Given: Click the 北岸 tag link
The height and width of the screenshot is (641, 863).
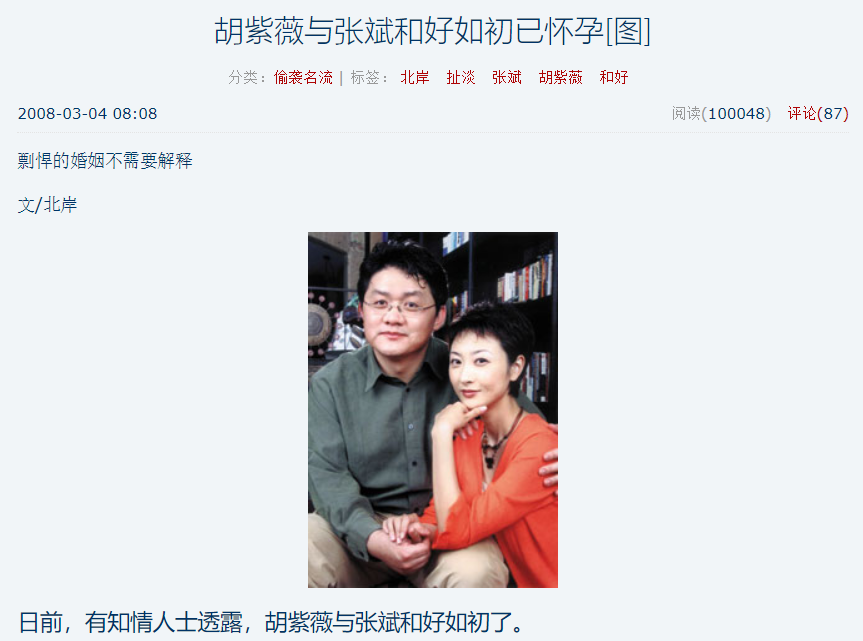Looking at the screenshot, I should coord(414,77).
